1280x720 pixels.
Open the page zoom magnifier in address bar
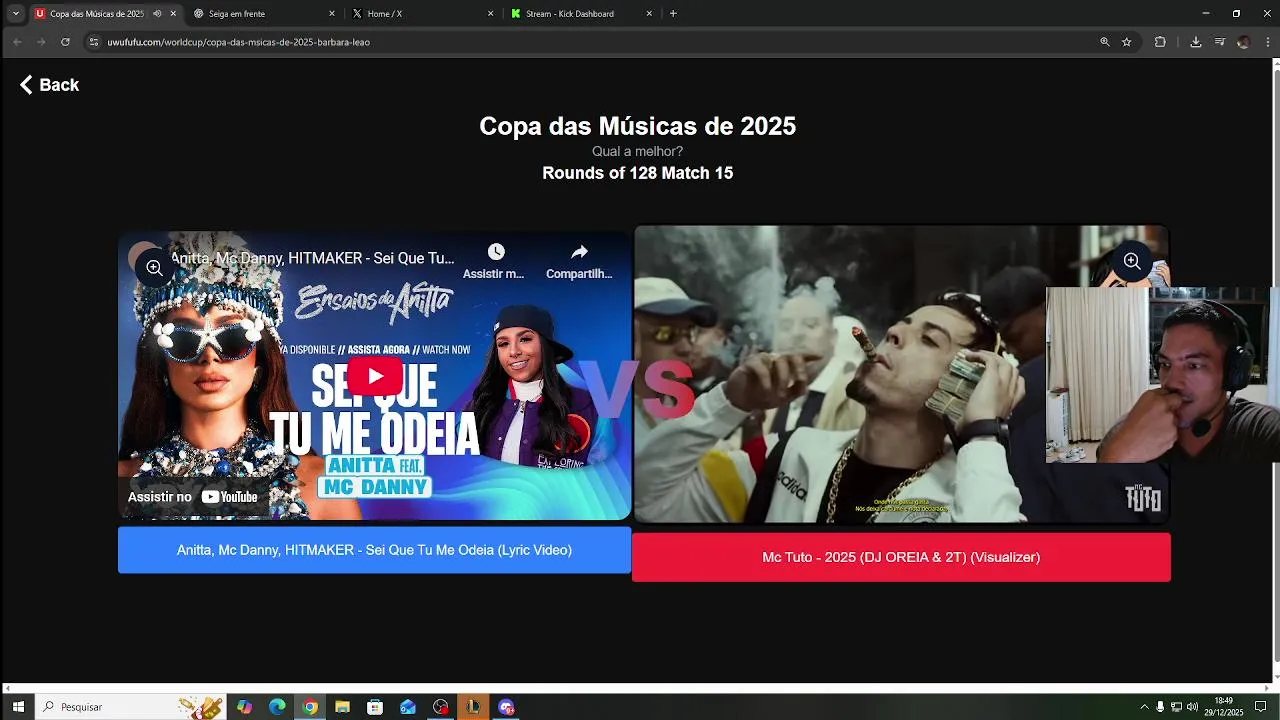1105,42
